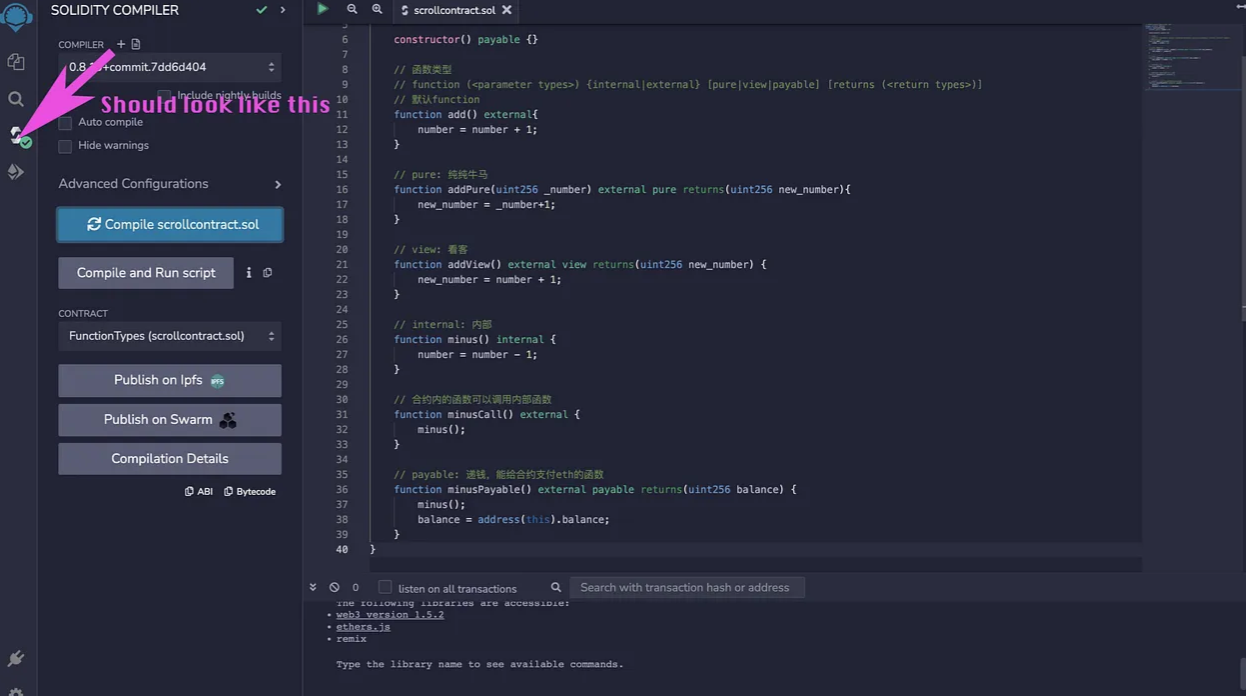Expand Advanced Configurations section
The image size is (1246, 696).
pos(170,184)
